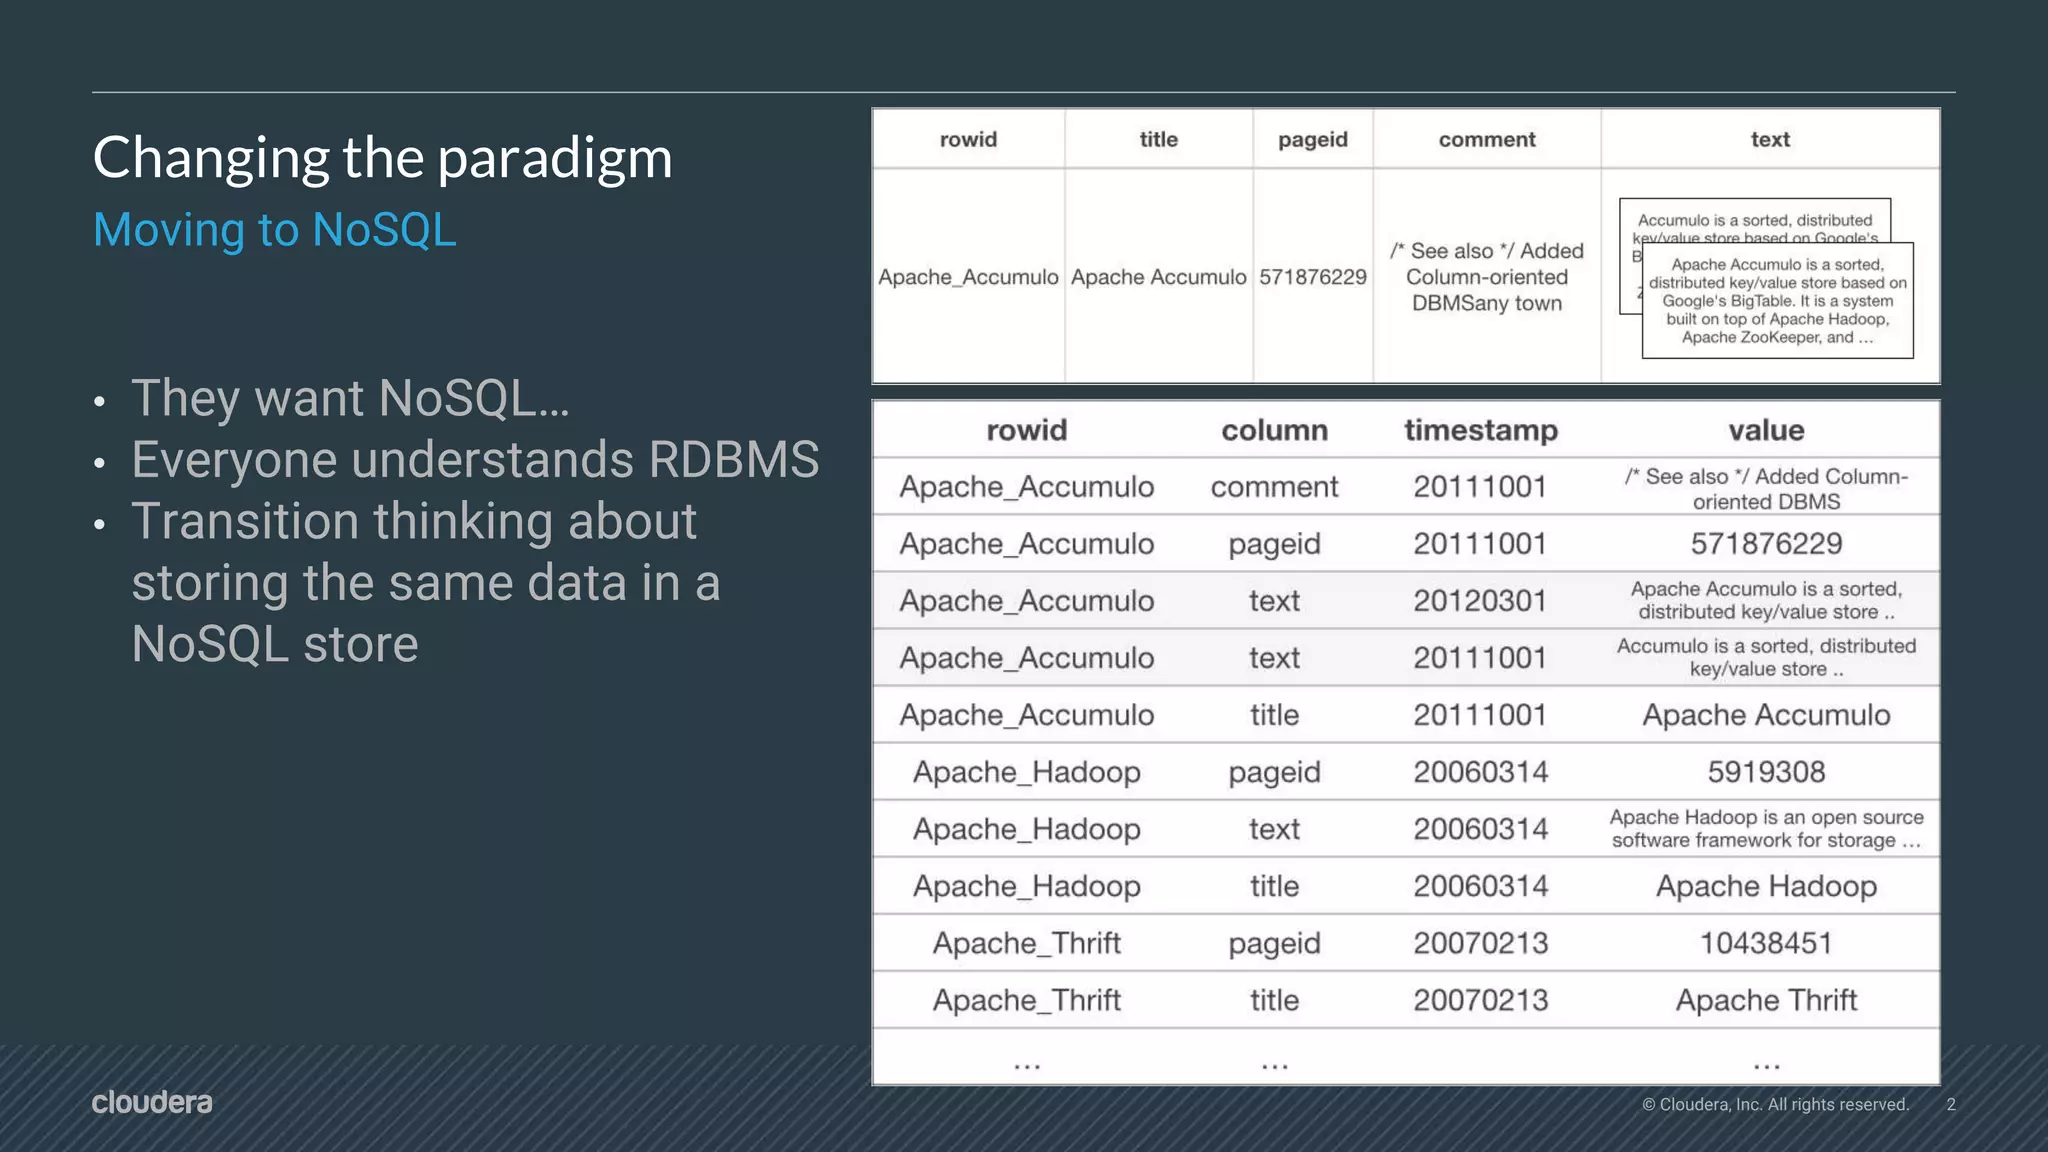Screen dimensions: 2048x1152
Task: Click the Cloudera copyright notice text
Action: click(x=1775, y=1104)
